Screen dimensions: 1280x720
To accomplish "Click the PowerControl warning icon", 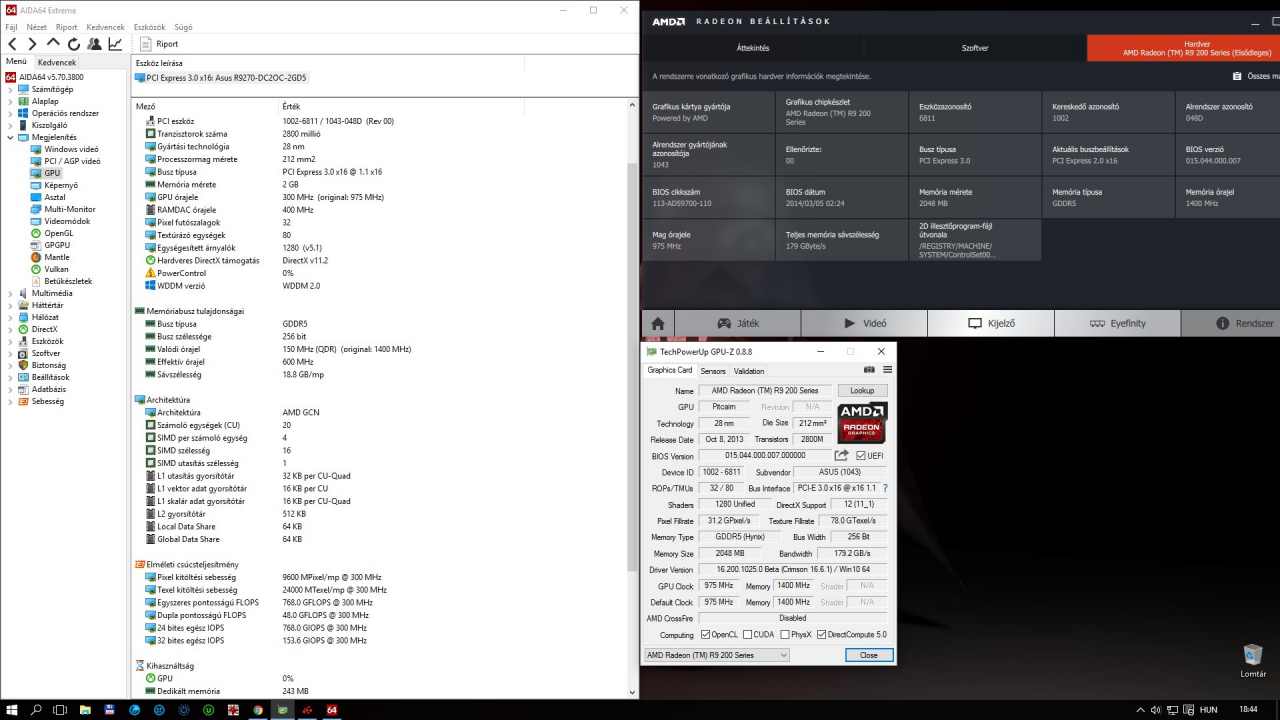I will click(x=150, y=273).
